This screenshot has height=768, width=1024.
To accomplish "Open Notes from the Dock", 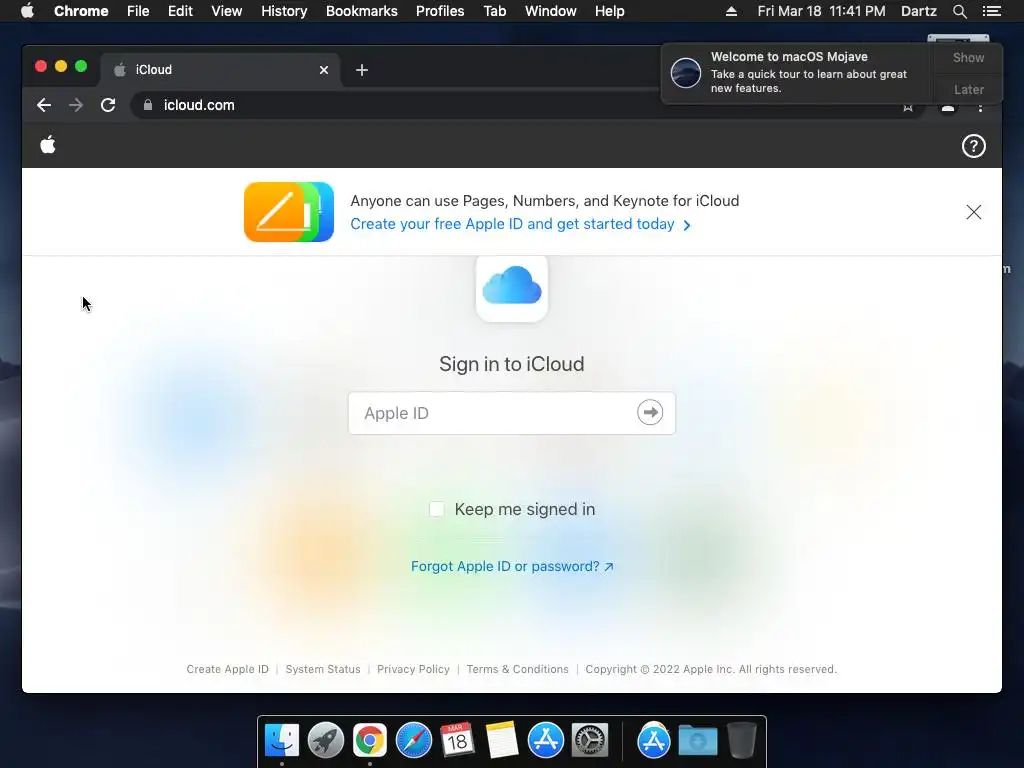I will (502, 740).
